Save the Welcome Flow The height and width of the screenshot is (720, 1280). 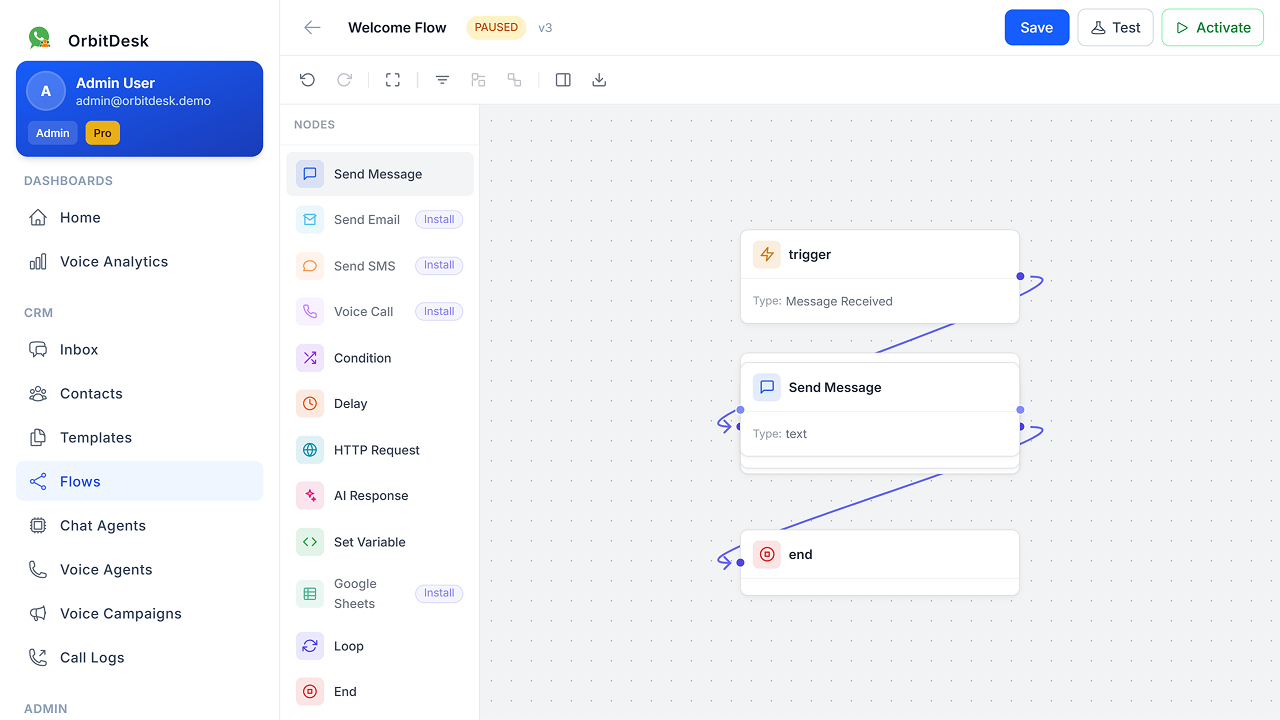1036,28
